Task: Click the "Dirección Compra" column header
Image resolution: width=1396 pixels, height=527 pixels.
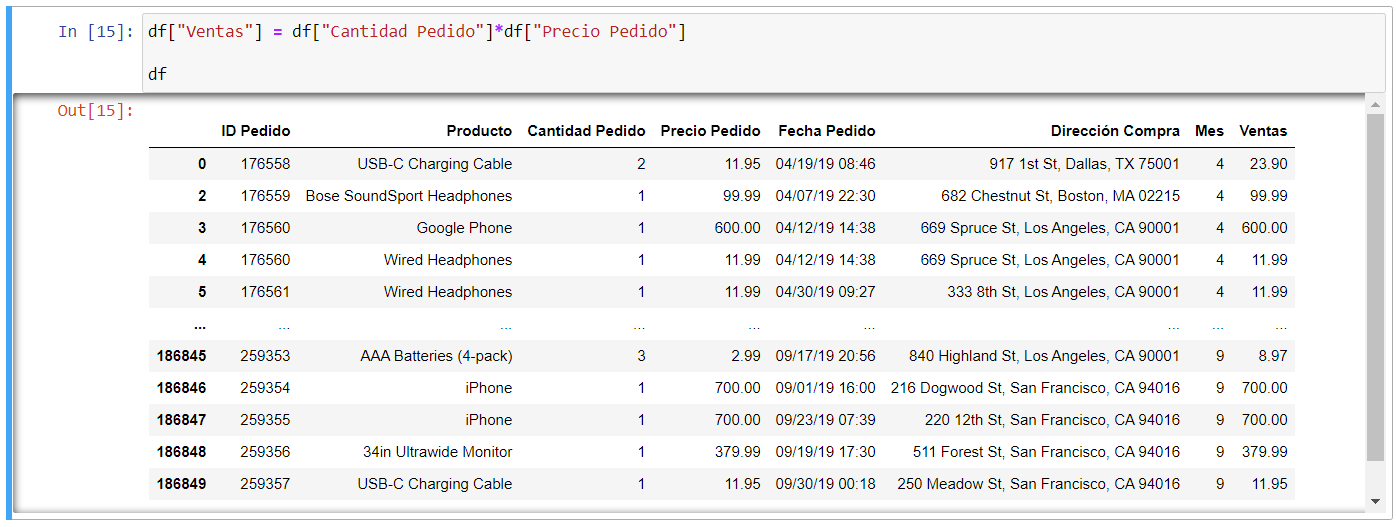Action: tap(1115, 131)
